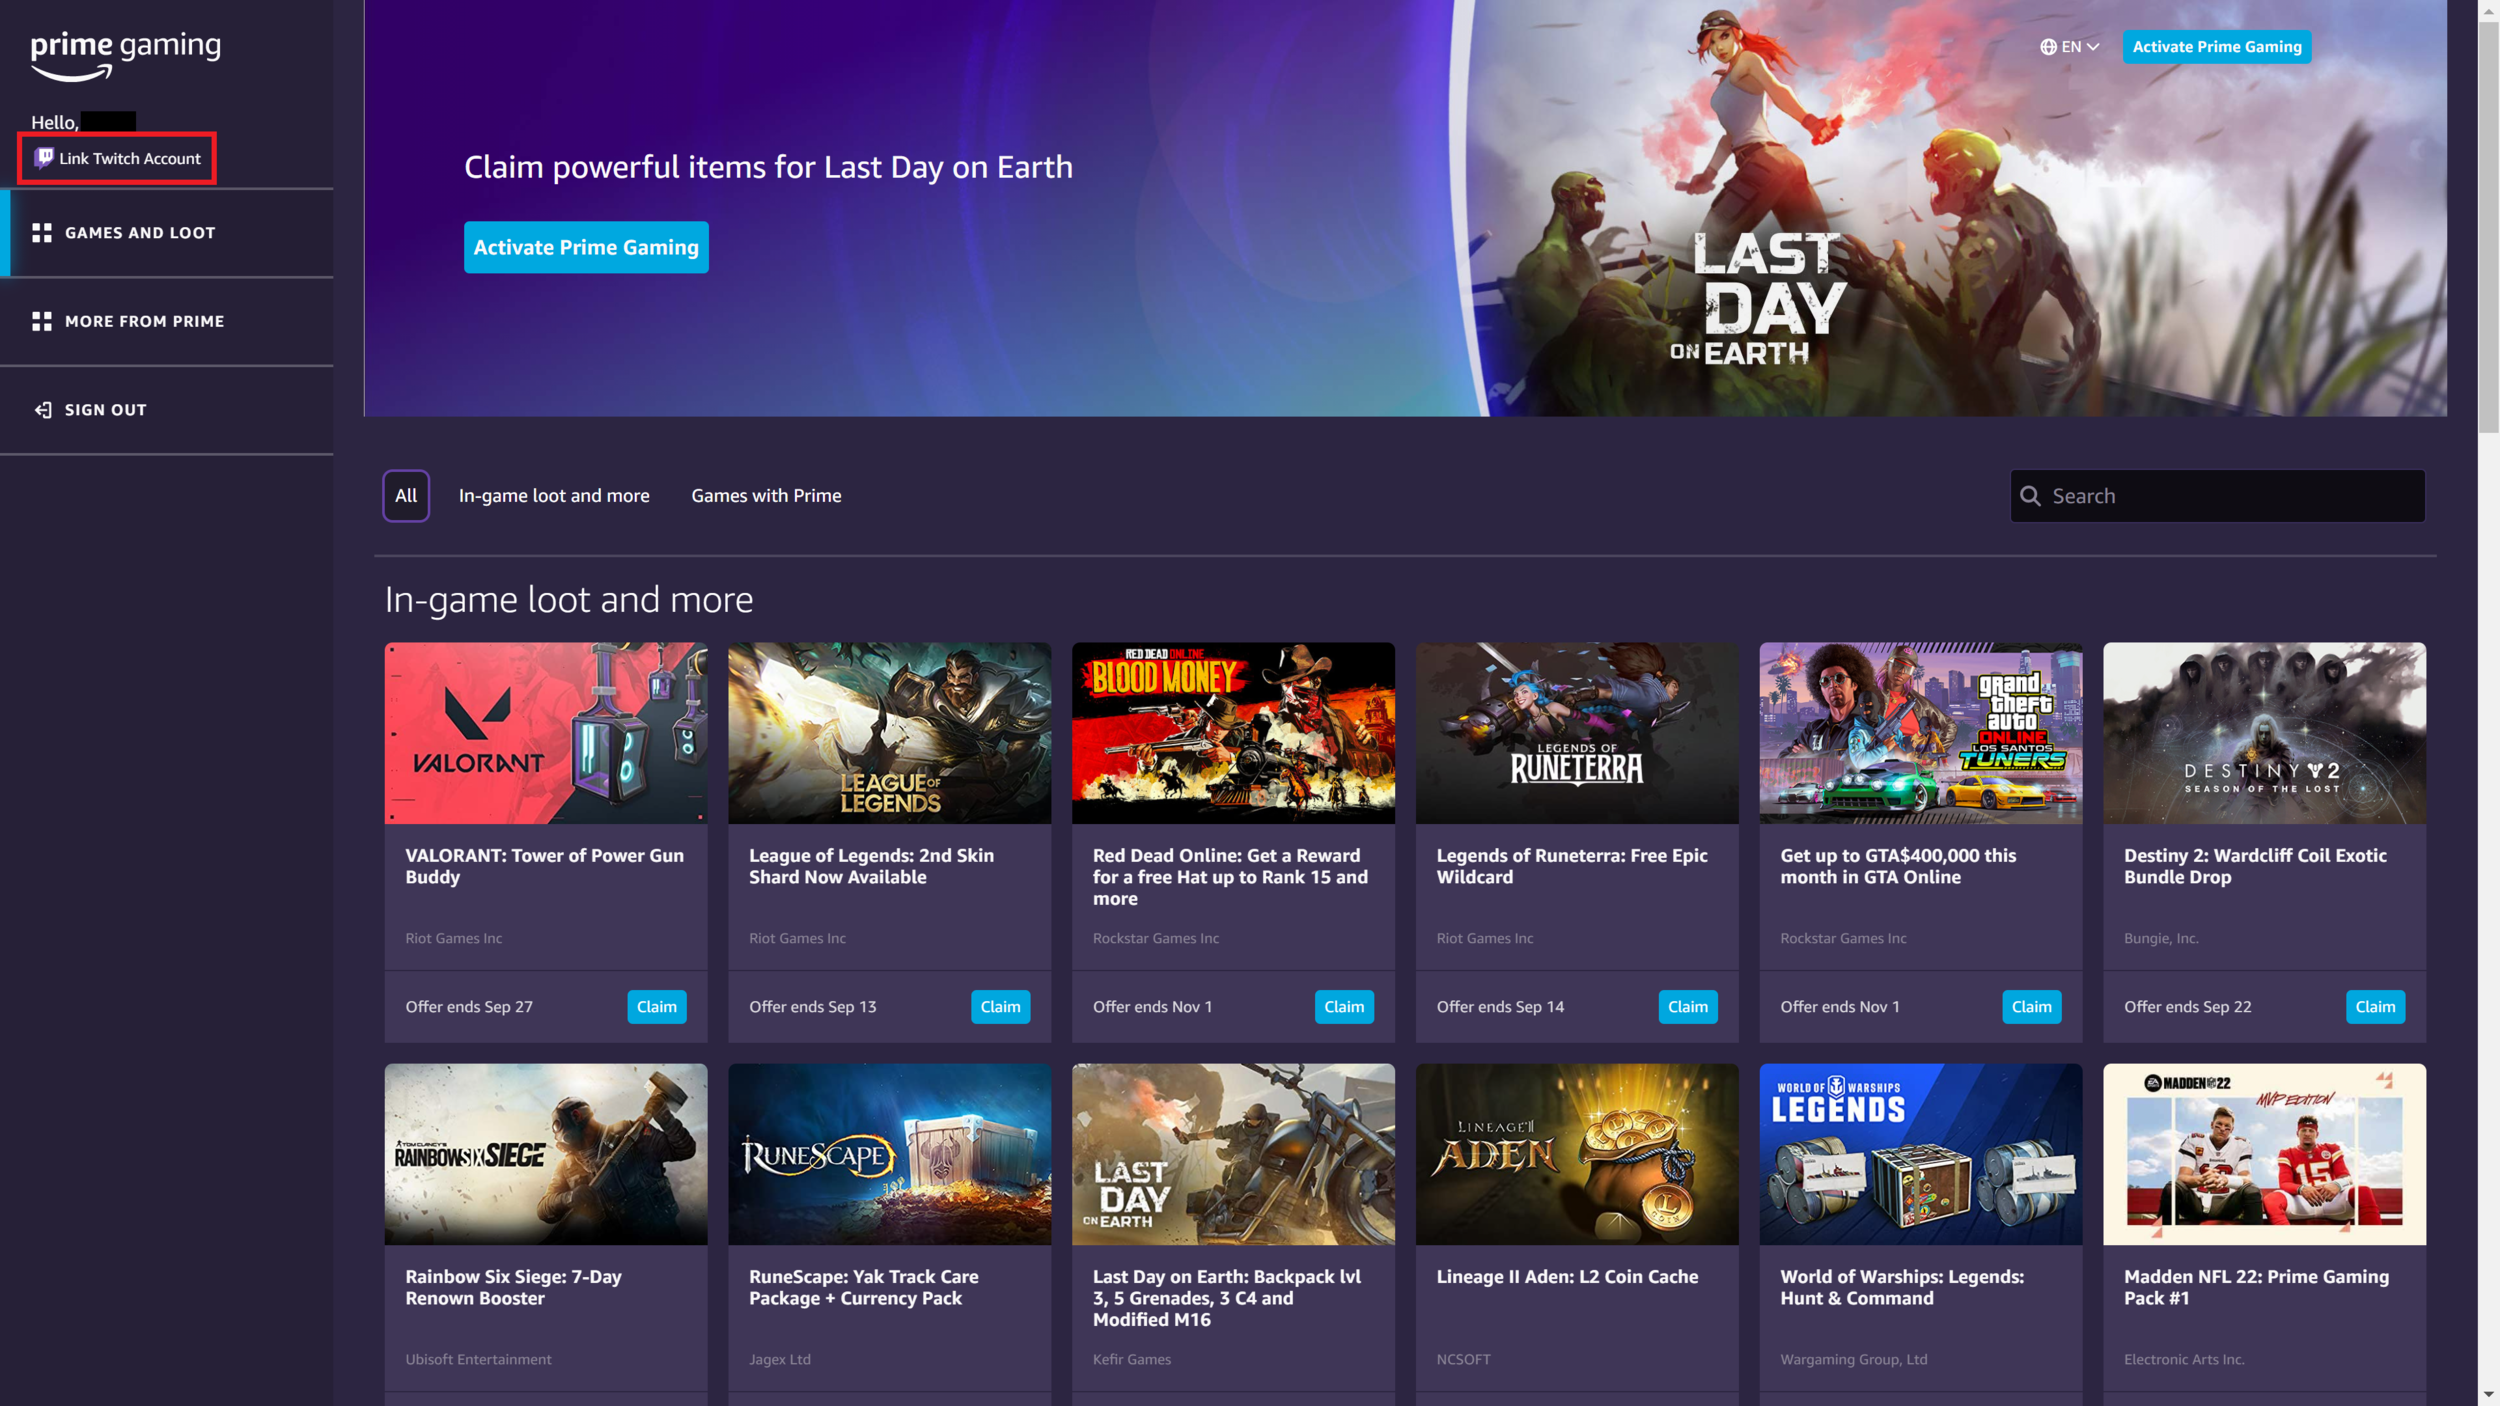Click the 'RuneScape: Yak Track Care Package' title
The image size is (2500, 1406).
(864, 1287)
